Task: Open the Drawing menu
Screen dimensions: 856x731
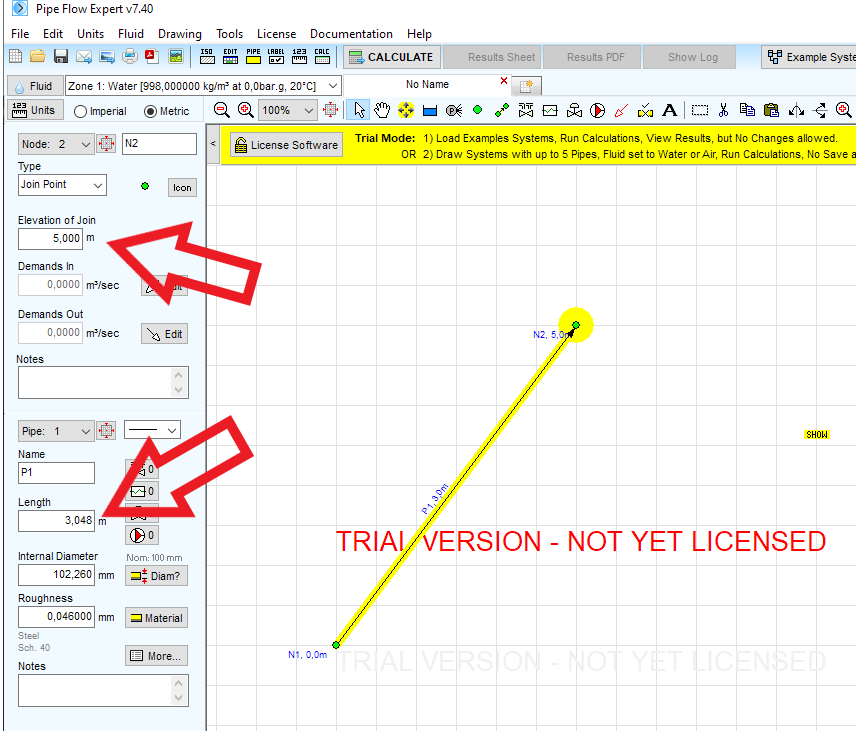Action: coord(180,34)
